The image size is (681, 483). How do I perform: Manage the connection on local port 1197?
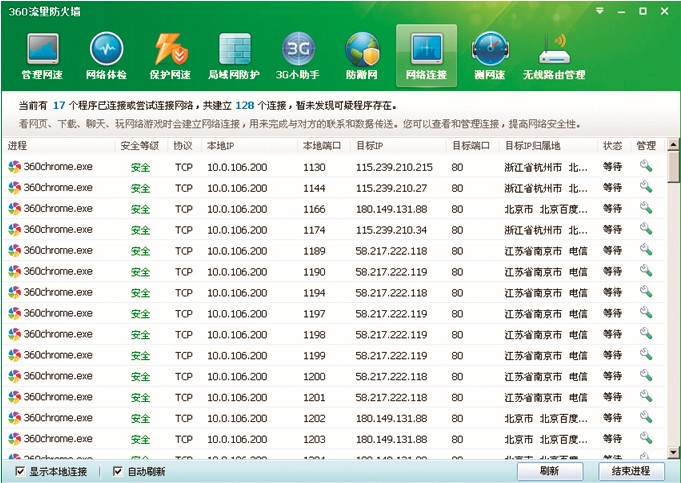[646, 312]
